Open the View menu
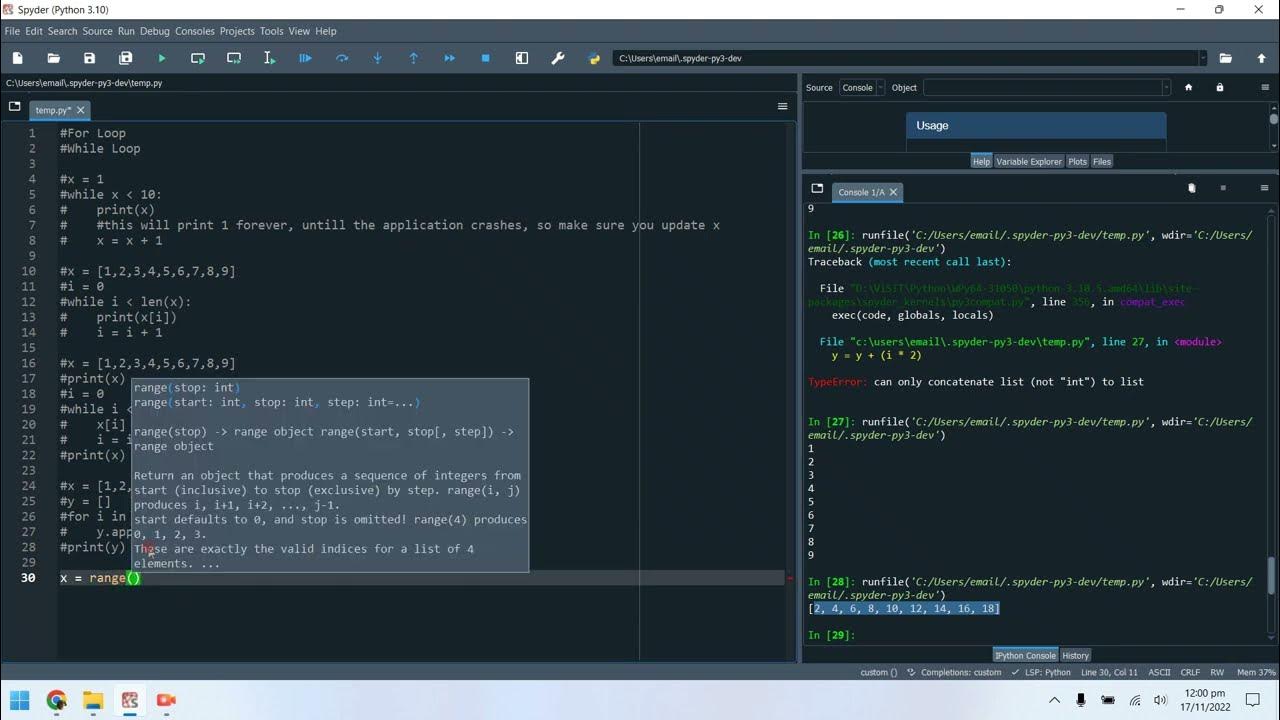The image size is (1280, 720). [x=299, y=31]
